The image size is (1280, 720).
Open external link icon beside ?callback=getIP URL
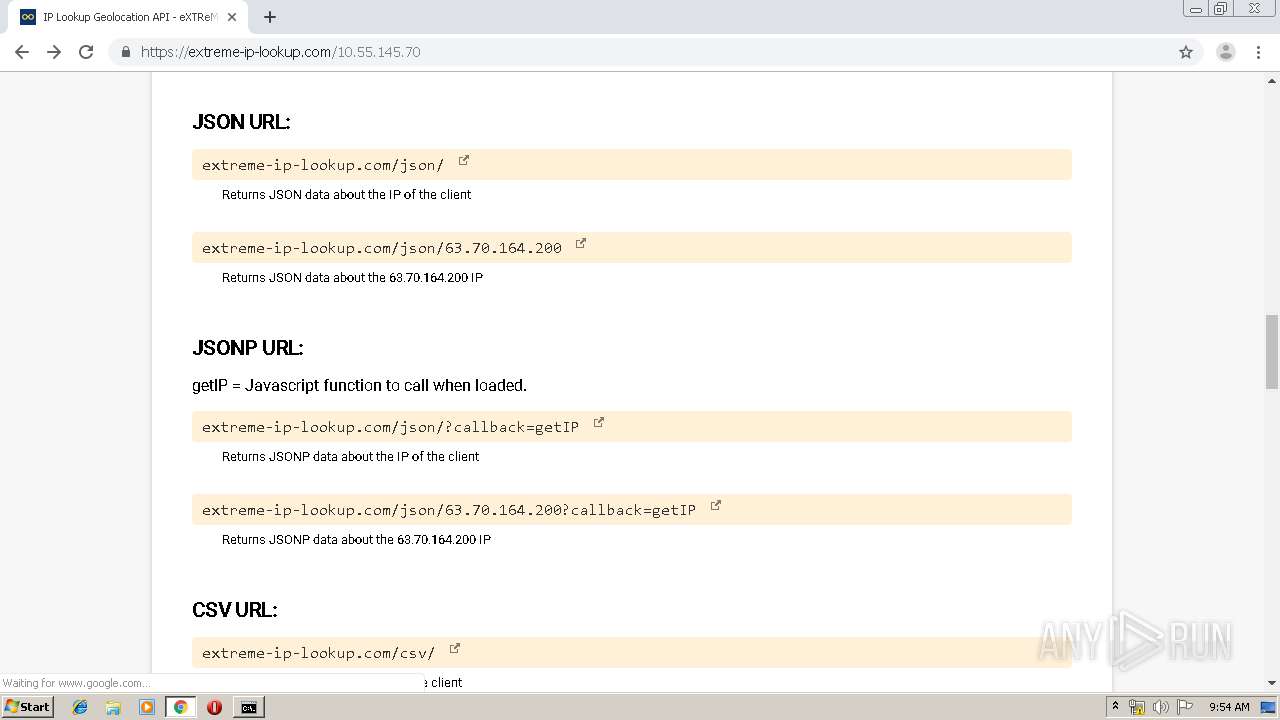click(x=599, y=422)
